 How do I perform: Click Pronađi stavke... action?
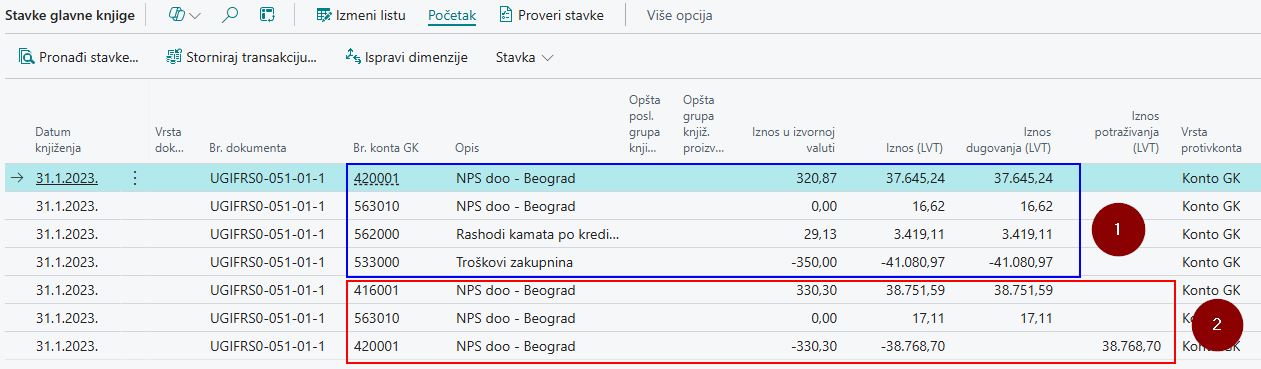pos(89,58)
